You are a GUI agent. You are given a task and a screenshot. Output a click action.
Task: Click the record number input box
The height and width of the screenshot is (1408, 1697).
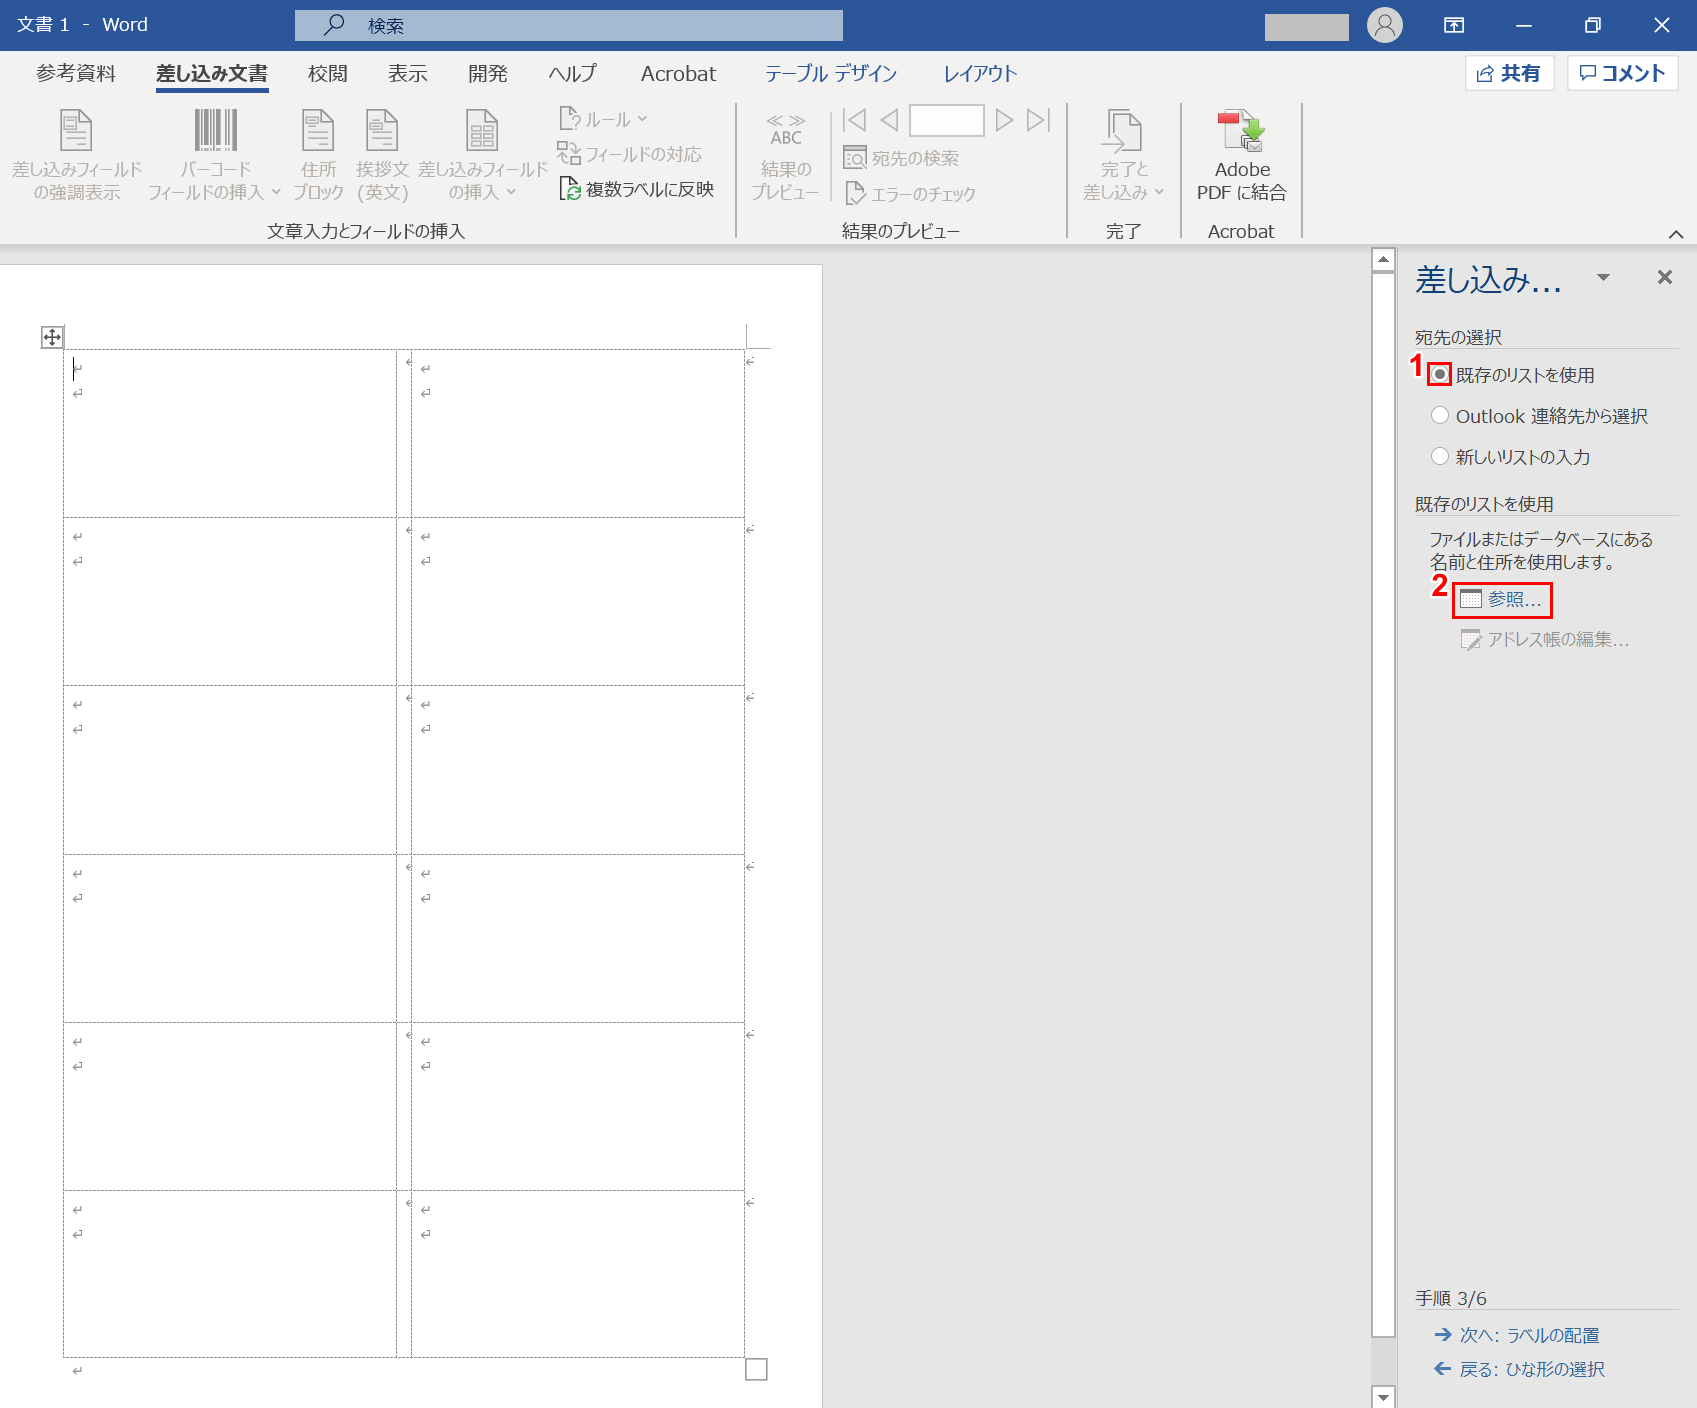tap(946, 120)
